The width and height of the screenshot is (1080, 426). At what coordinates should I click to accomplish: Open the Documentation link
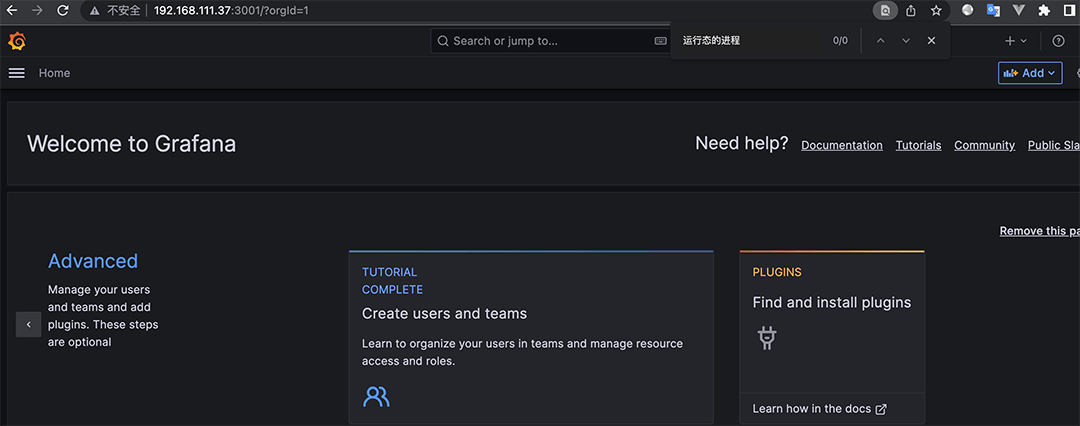842,145
